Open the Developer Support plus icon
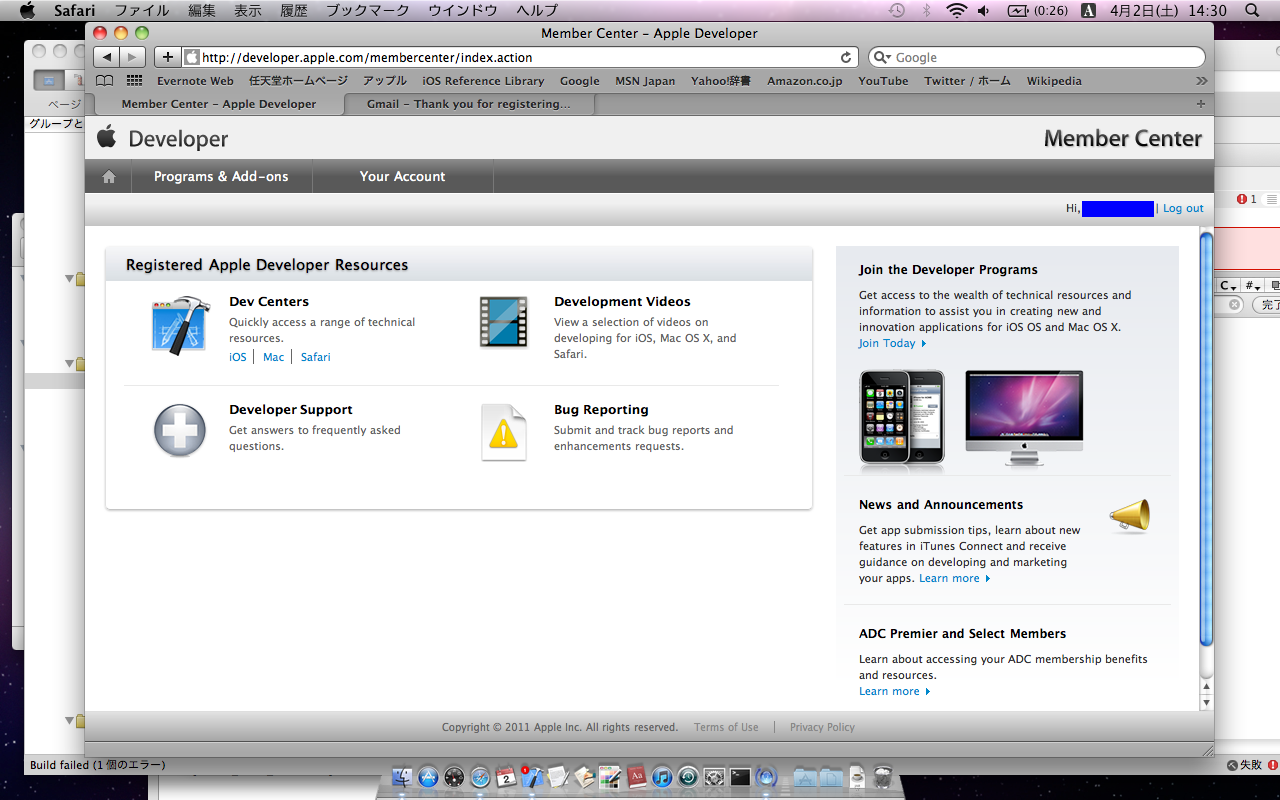This screenshot has width=1280, height=800. click(180, 432)
